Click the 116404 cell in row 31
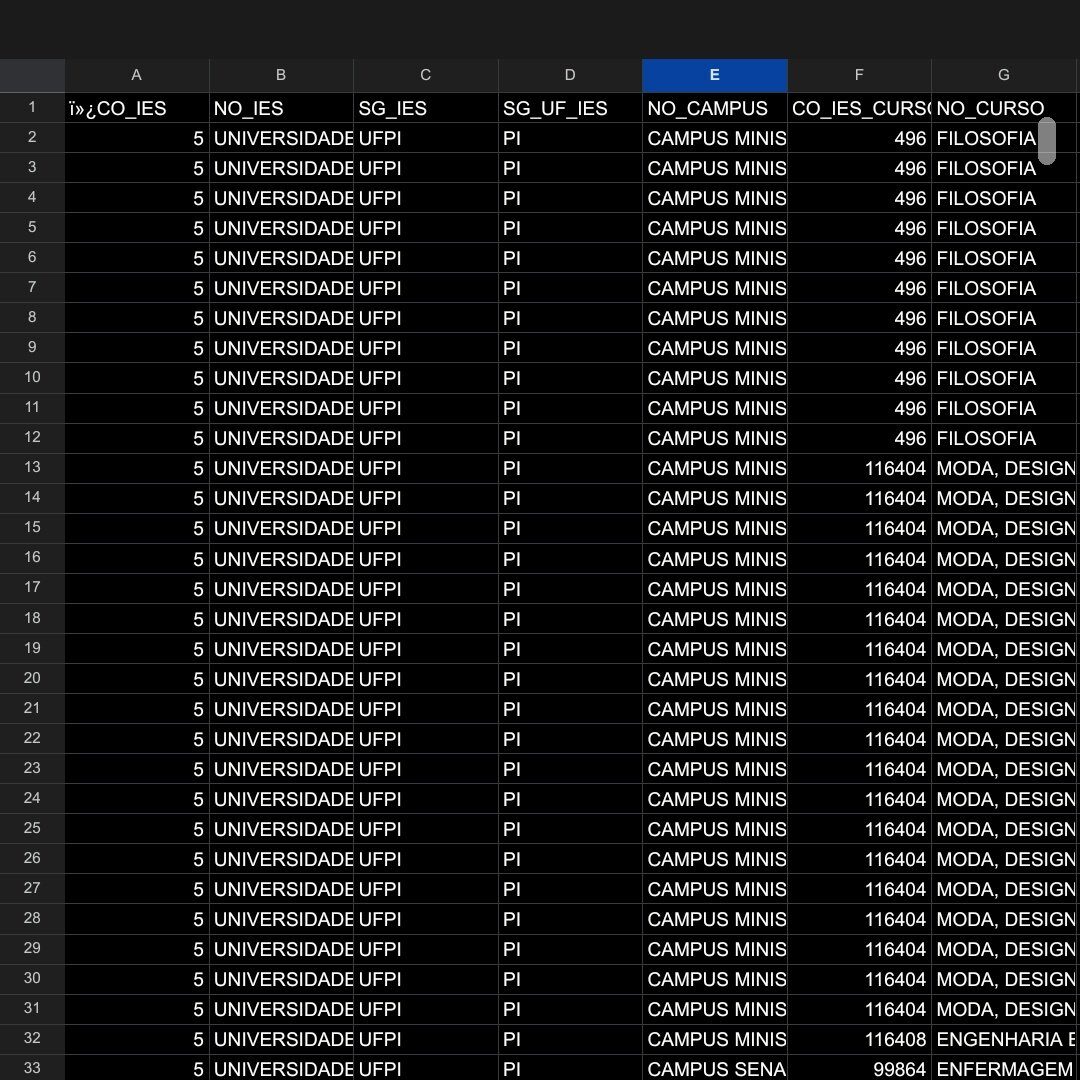 point(859,1009)
